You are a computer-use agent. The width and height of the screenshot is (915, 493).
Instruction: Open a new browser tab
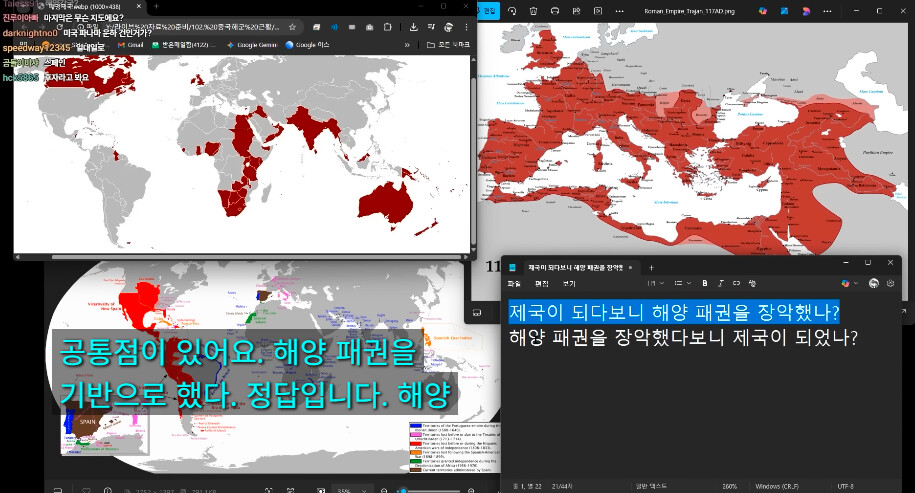(156, 6)
